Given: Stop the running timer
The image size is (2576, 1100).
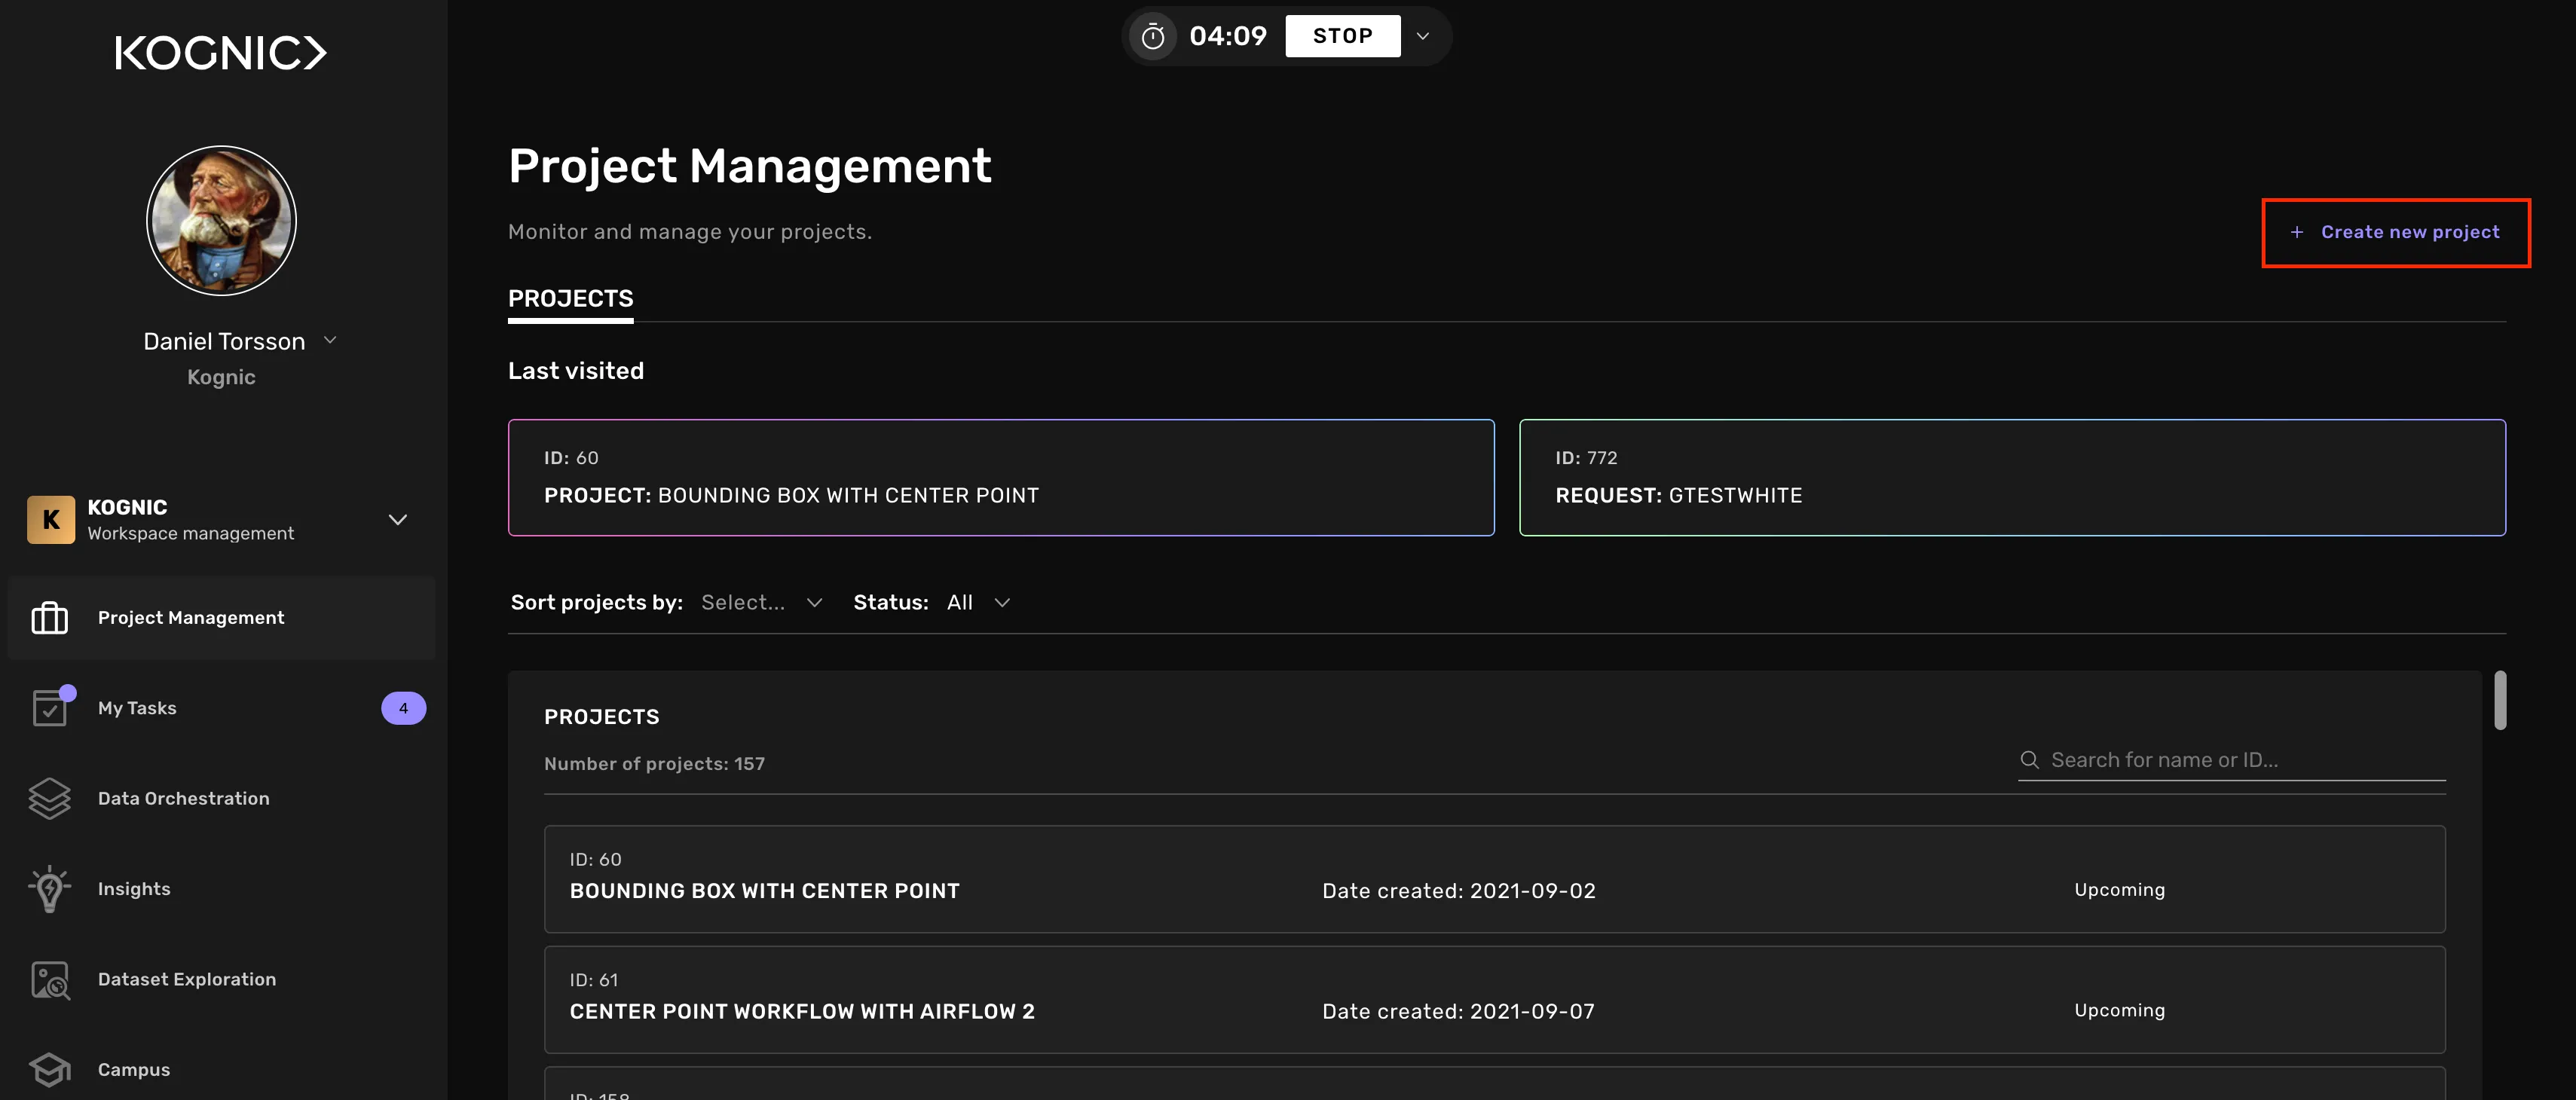Looking at the screenshot, I should (1342, 36).
